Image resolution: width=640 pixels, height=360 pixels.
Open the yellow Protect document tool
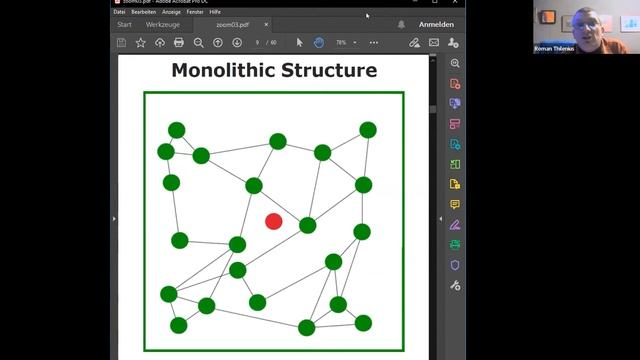pyautogui.click(x=455, y=184)
